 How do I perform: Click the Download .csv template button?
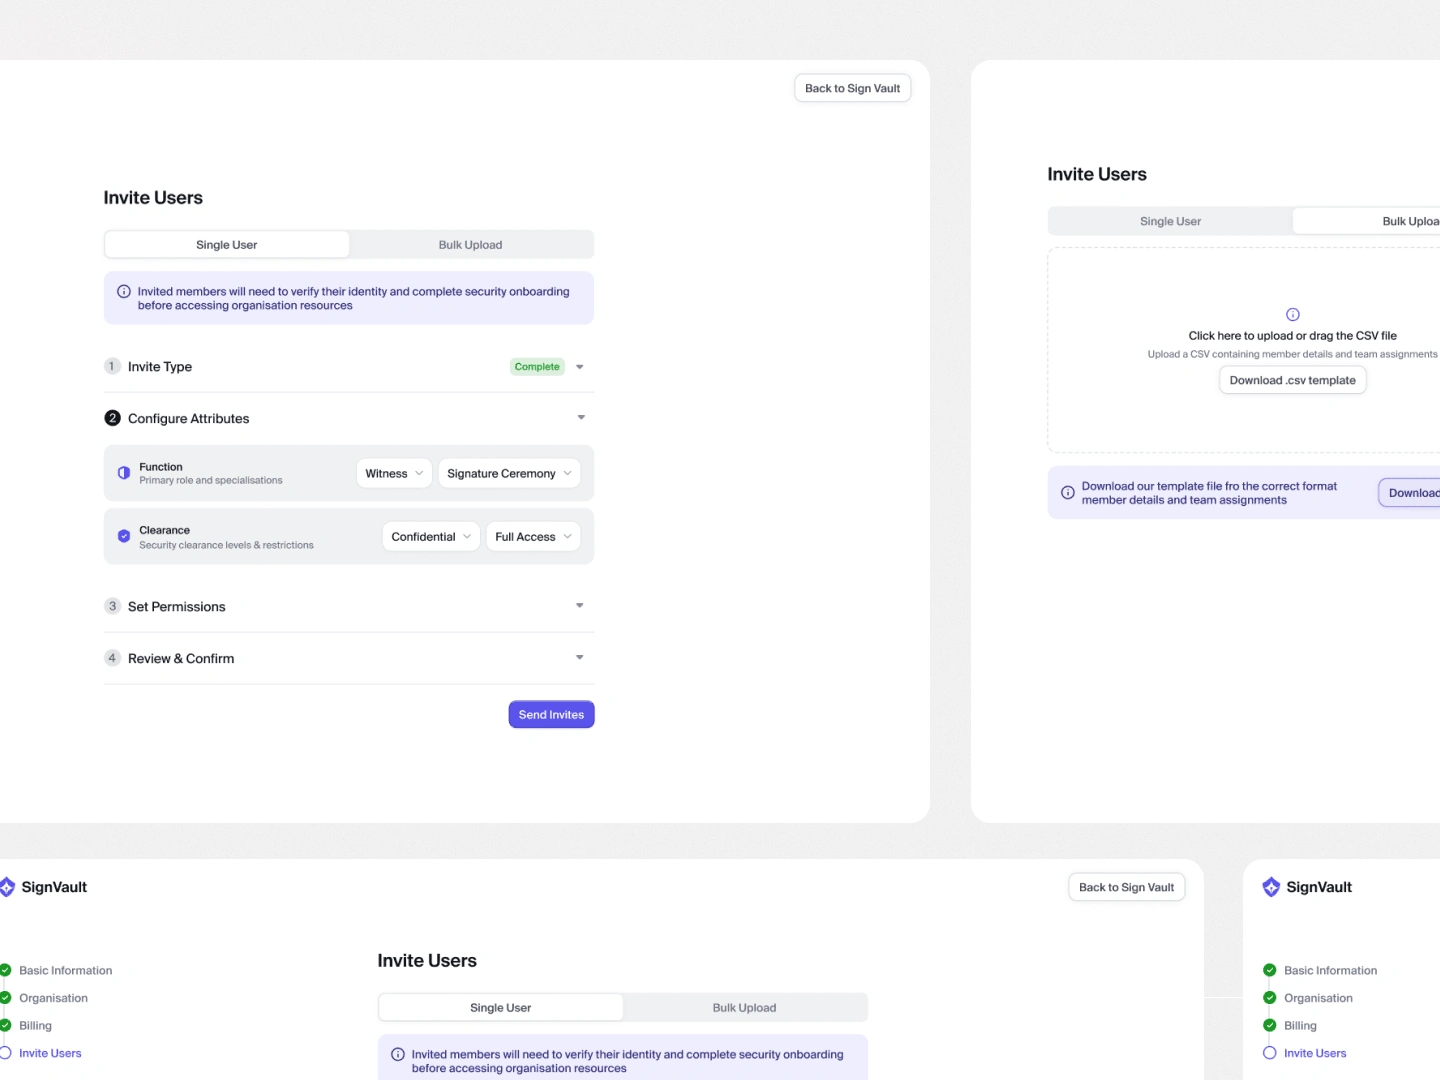(x=1292, y=381)
